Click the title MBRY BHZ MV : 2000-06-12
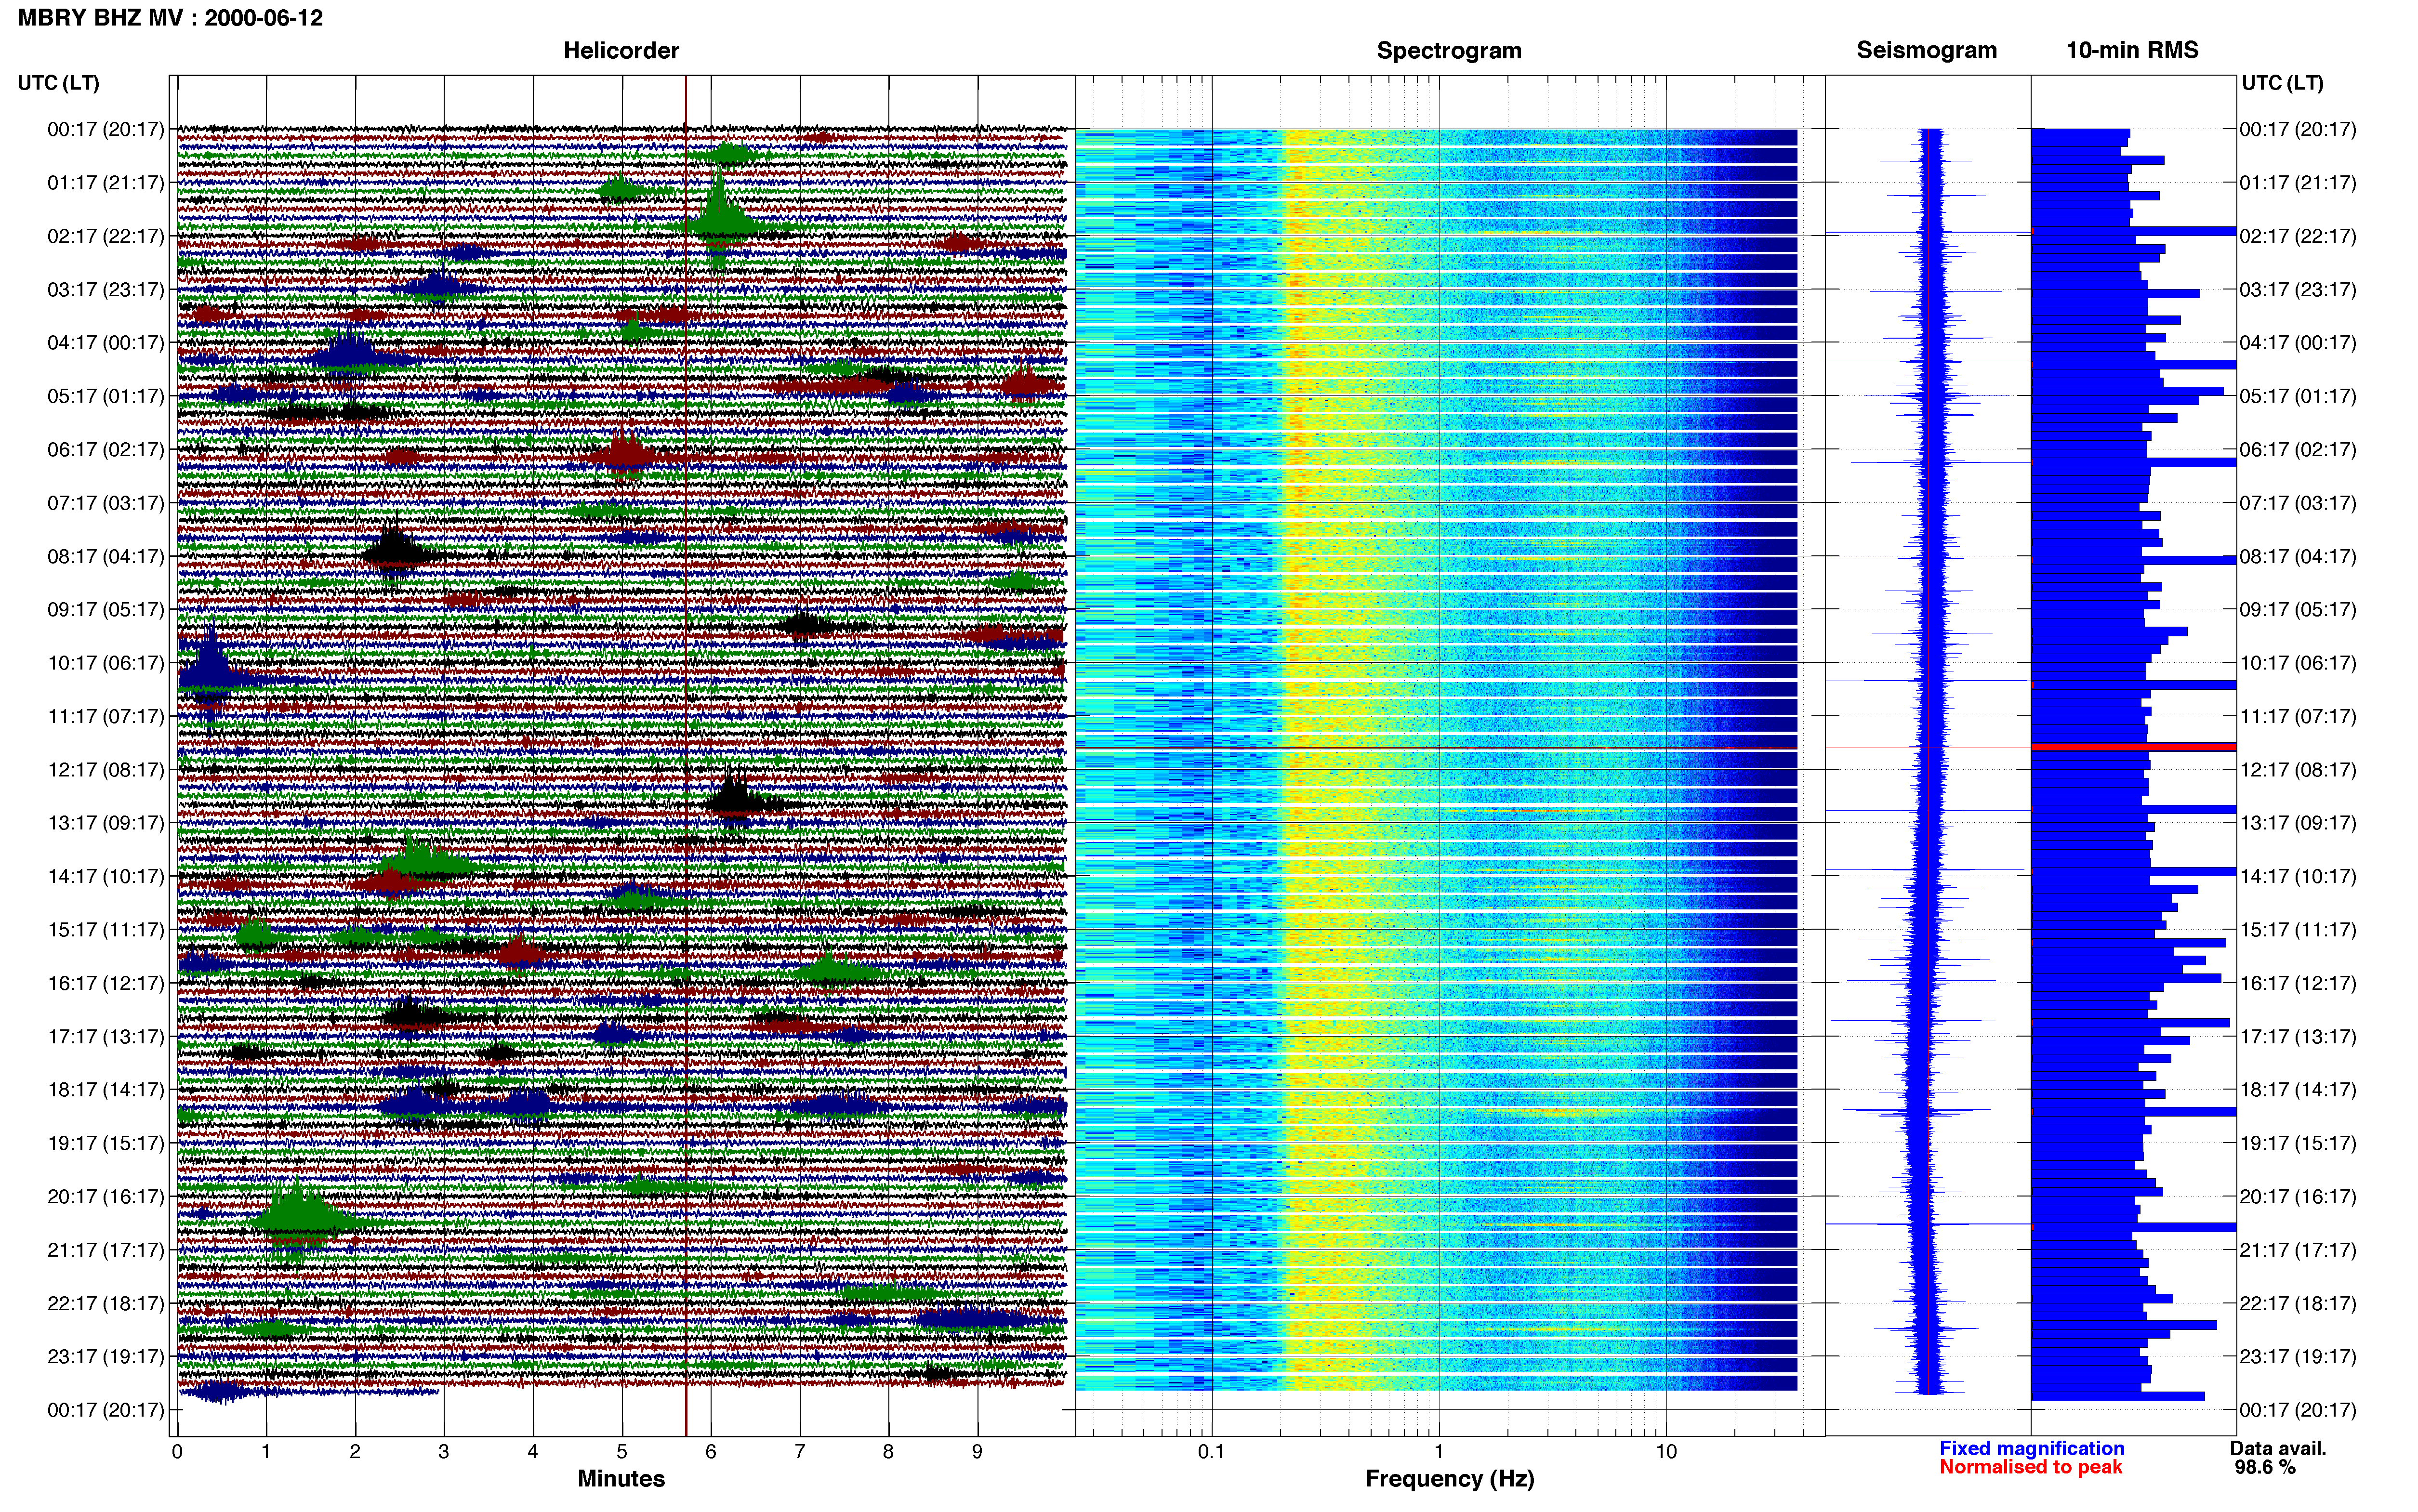Viewport: 2418px width, 1512px height. [170, 18]
